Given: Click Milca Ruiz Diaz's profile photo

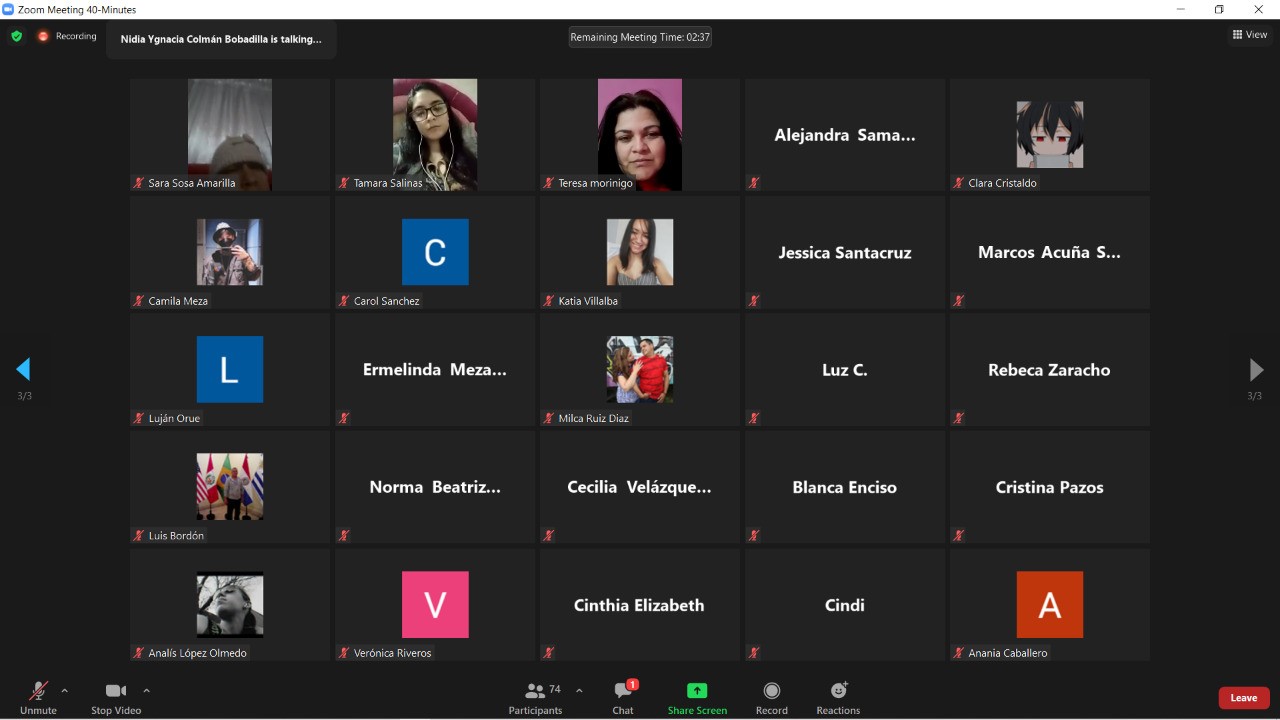Looking at the screenshot, I should click(x=640, y=369).
